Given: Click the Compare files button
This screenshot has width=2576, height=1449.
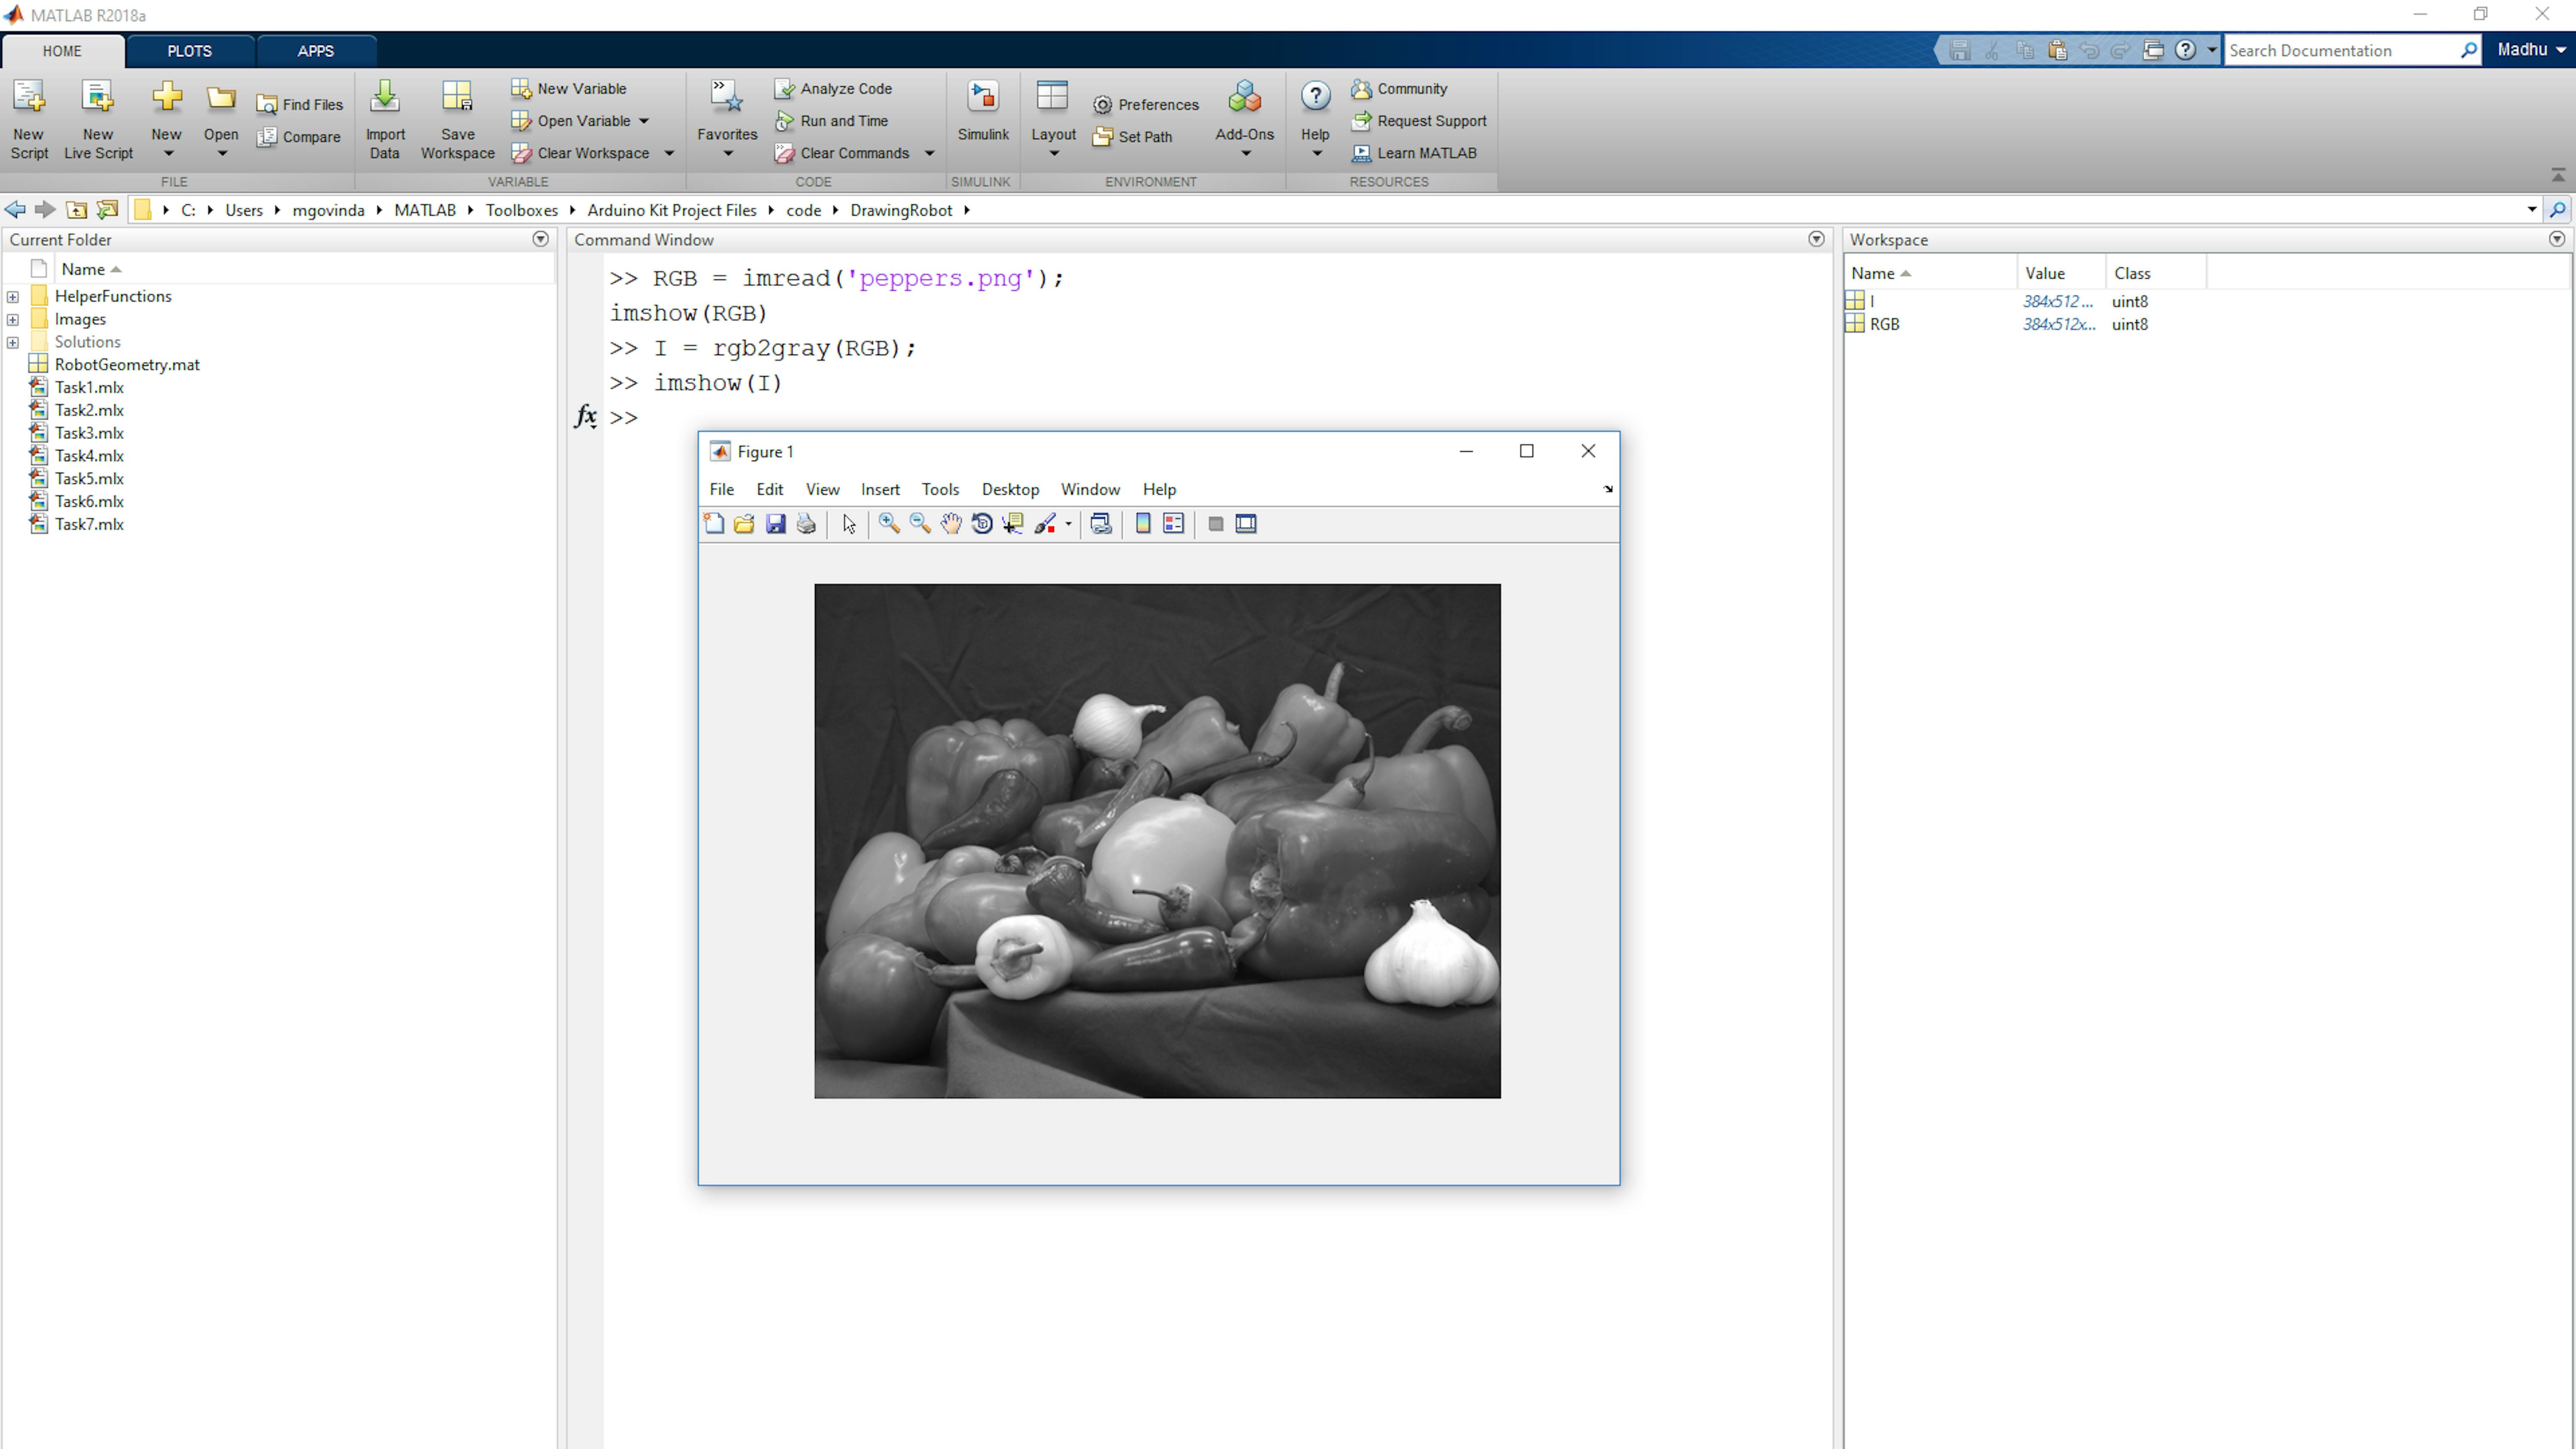Looking at the screenshot, I should click(299, 137).
